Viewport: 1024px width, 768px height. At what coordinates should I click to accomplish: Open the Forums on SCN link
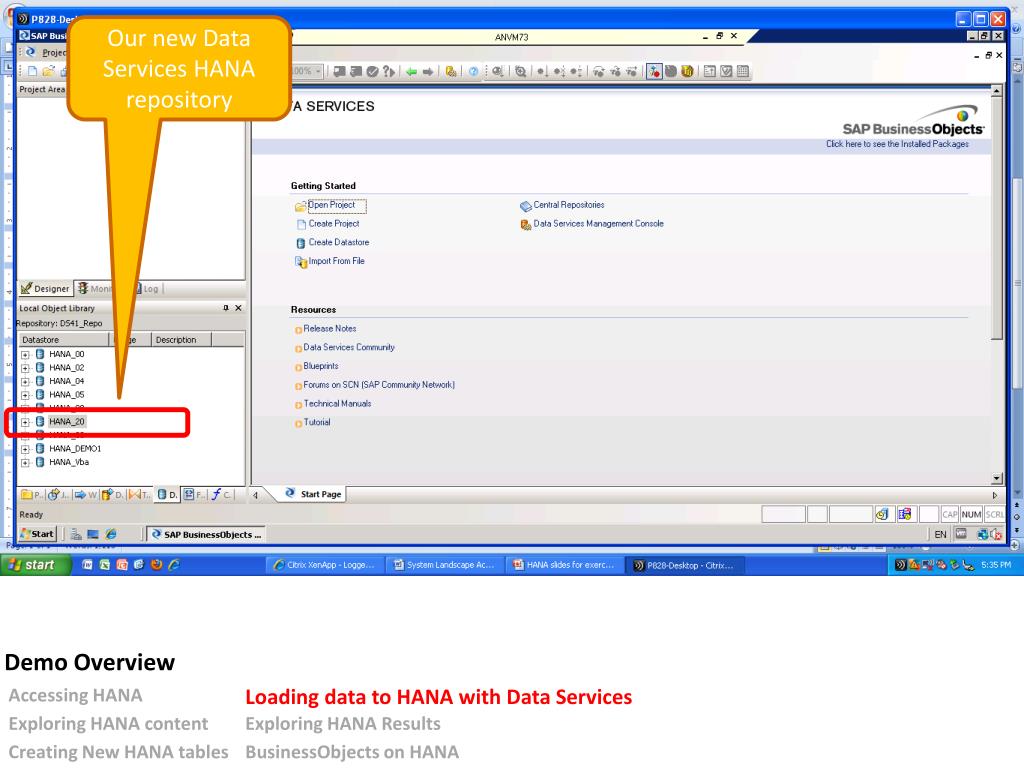coord(379,385)
